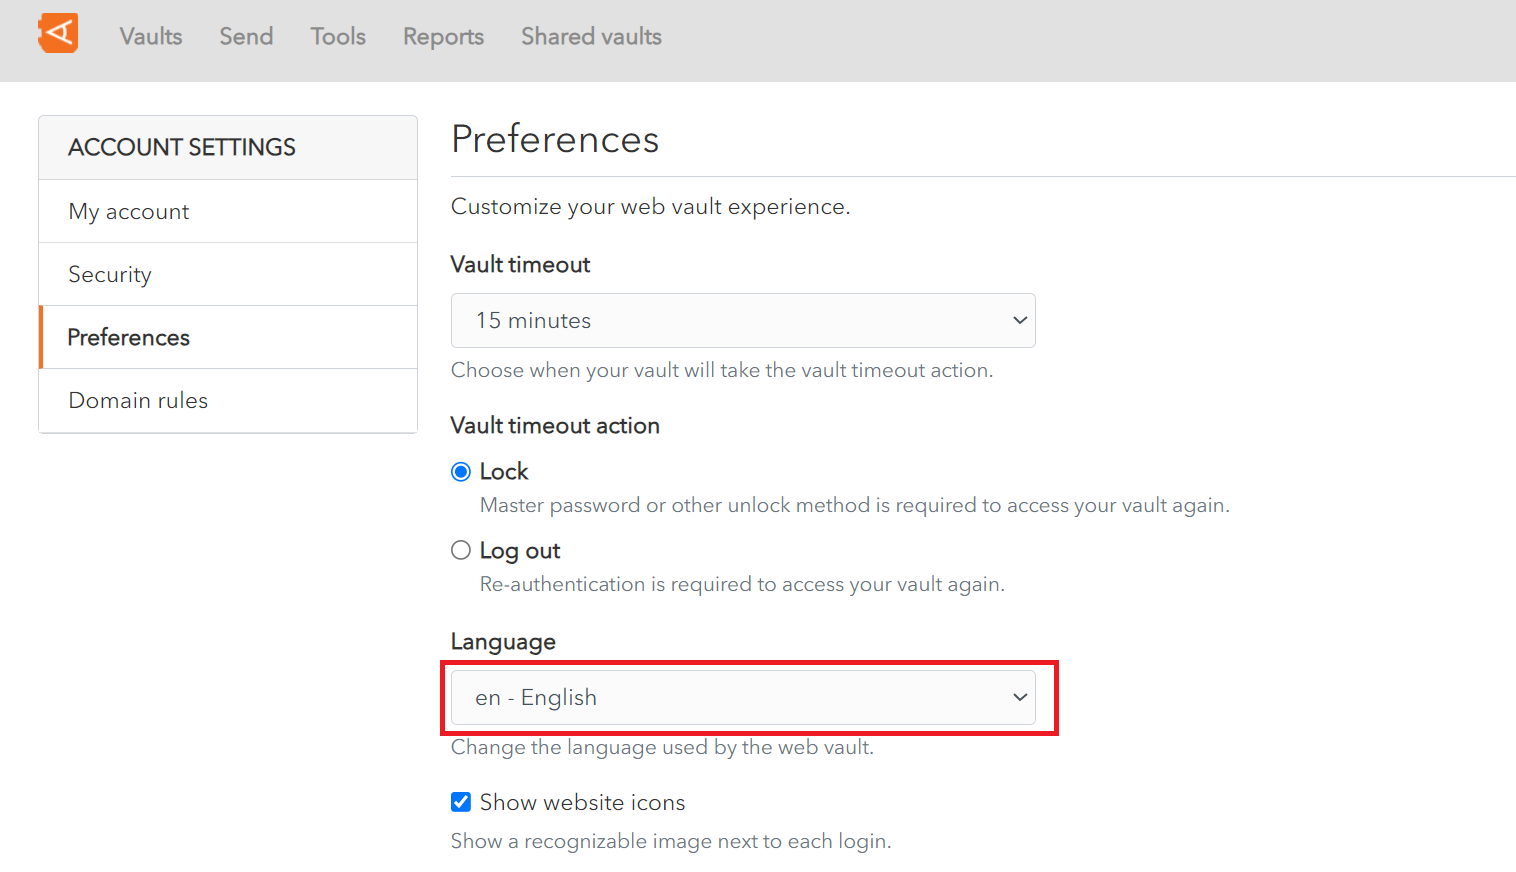Click 'Show a recognizable image next to each login.'
This screenshot has width=1516, height=872.
point(671,841)
